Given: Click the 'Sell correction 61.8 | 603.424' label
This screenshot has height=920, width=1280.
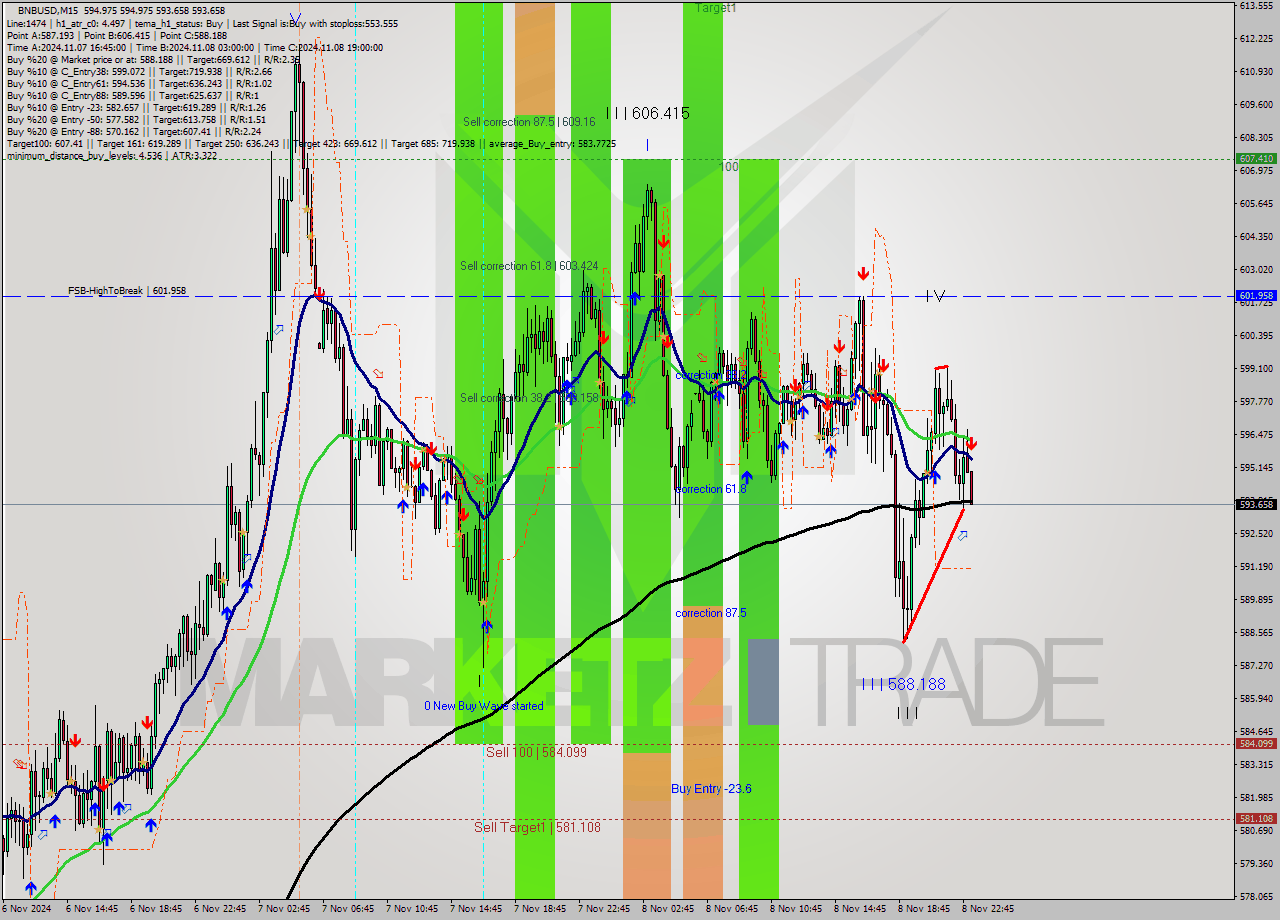Looking at the screenshot, I should (529, 266).
